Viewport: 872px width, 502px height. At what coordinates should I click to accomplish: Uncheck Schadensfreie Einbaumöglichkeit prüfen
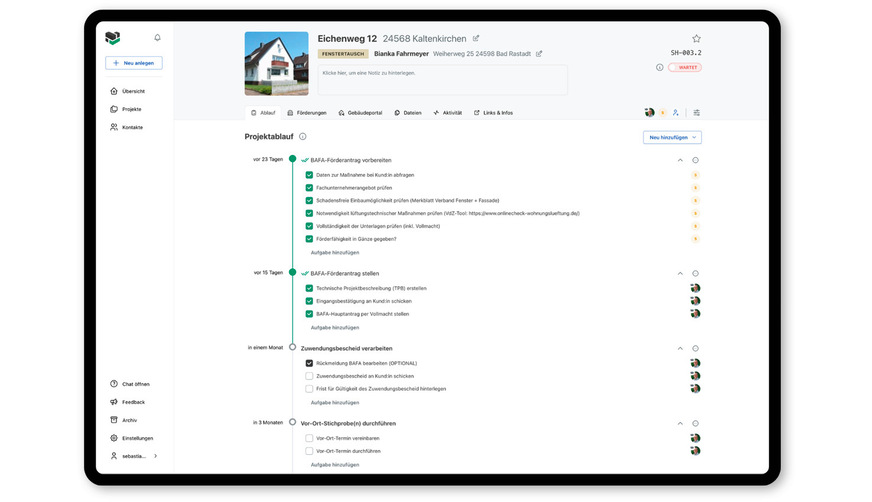(309, 201)
